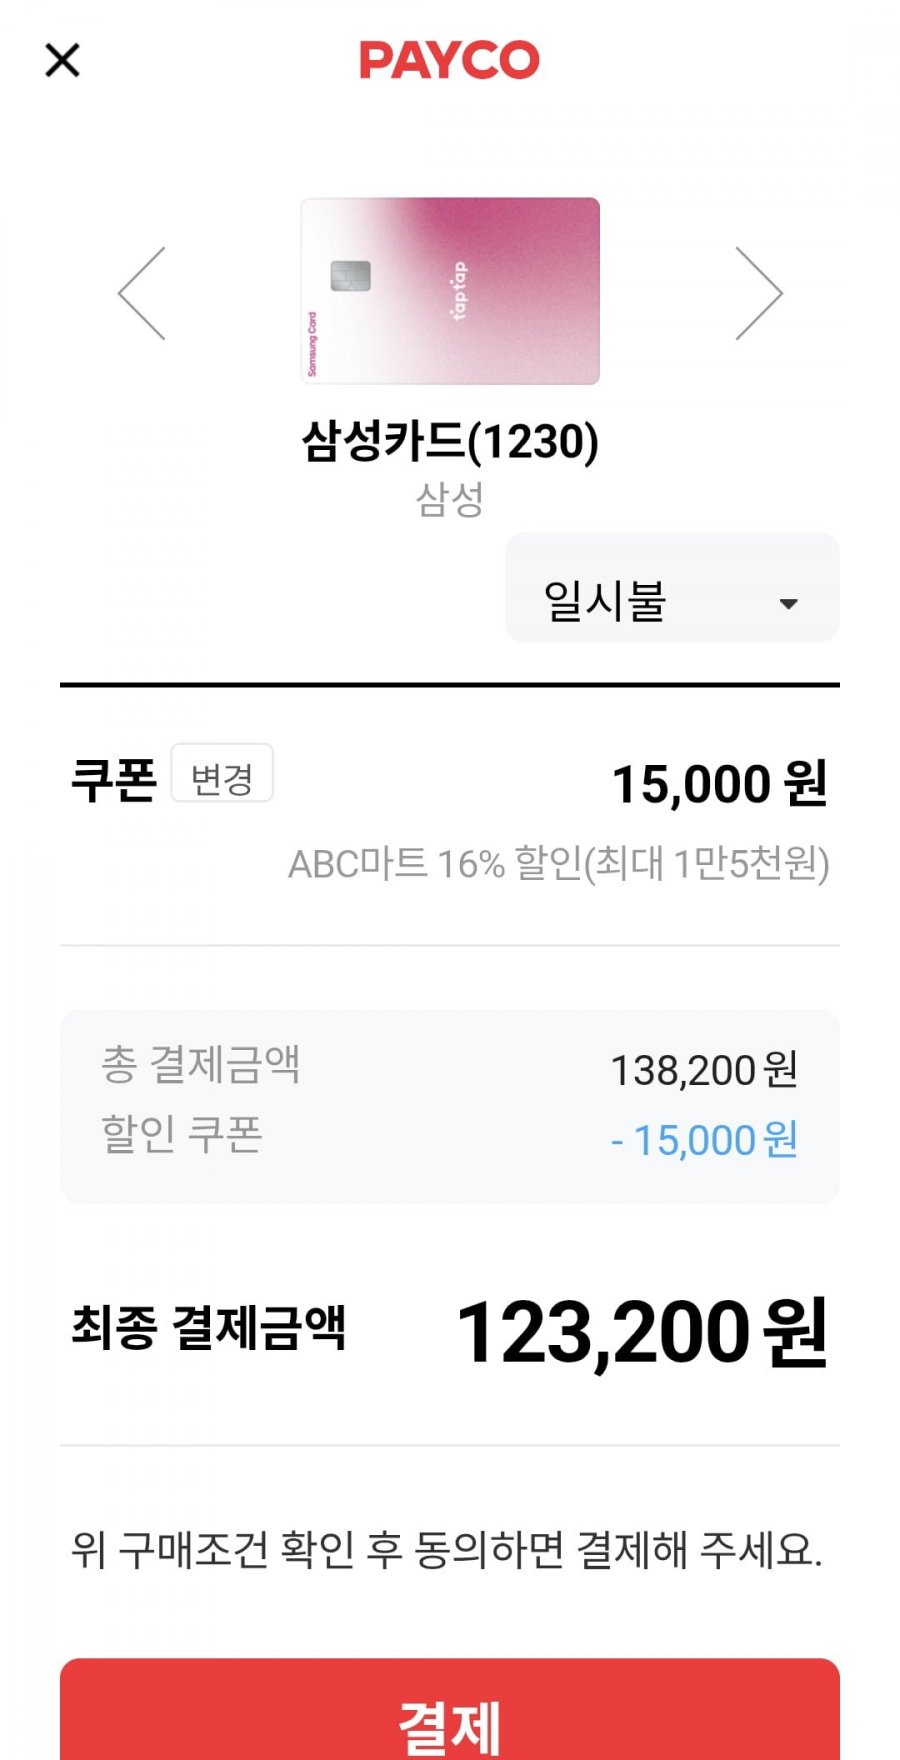Viewport: 900px width, 1760px height.
Task: Tap the PAYCO logo
Action: (449, 60)
